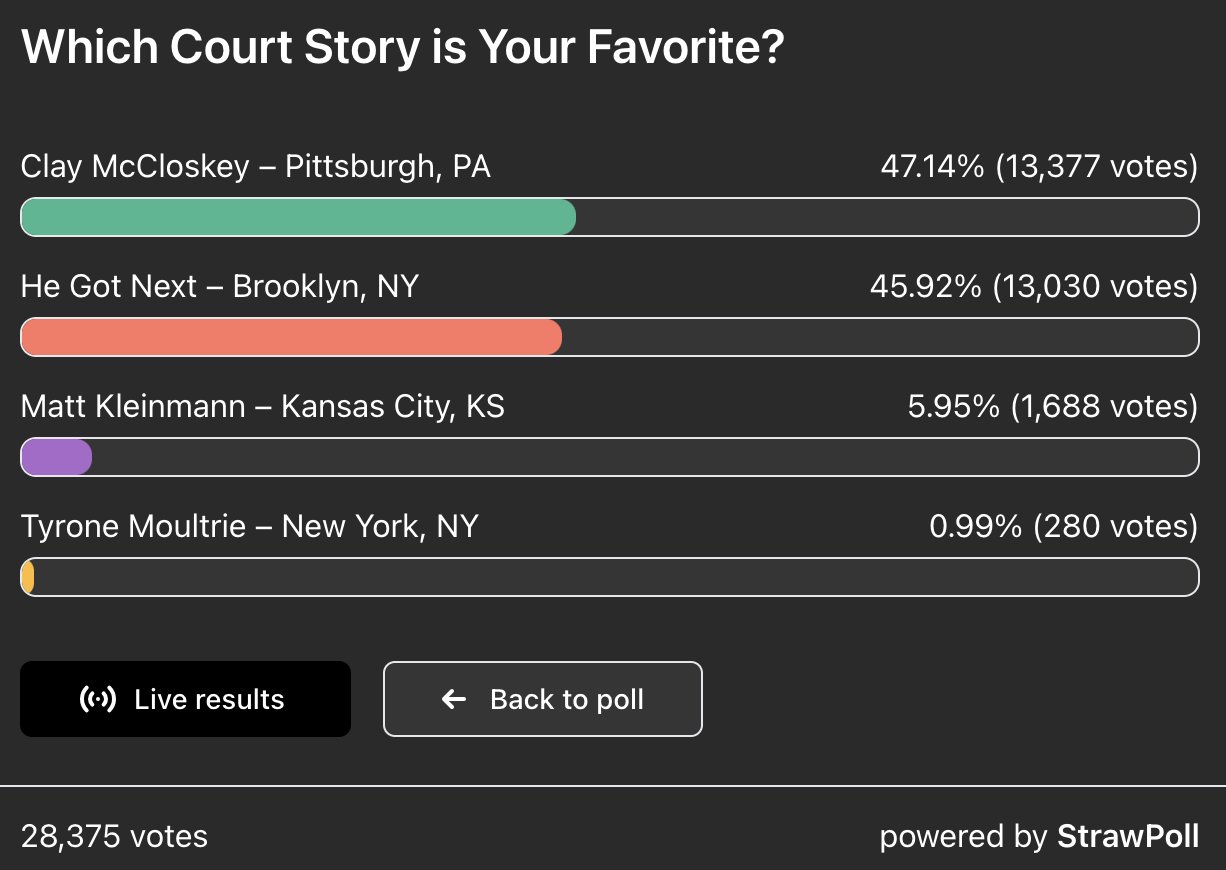This screenshot has width=1226, height=870.
Task: Select the He Got Next – Brooklyn, NY label
Action: [220, 287]
